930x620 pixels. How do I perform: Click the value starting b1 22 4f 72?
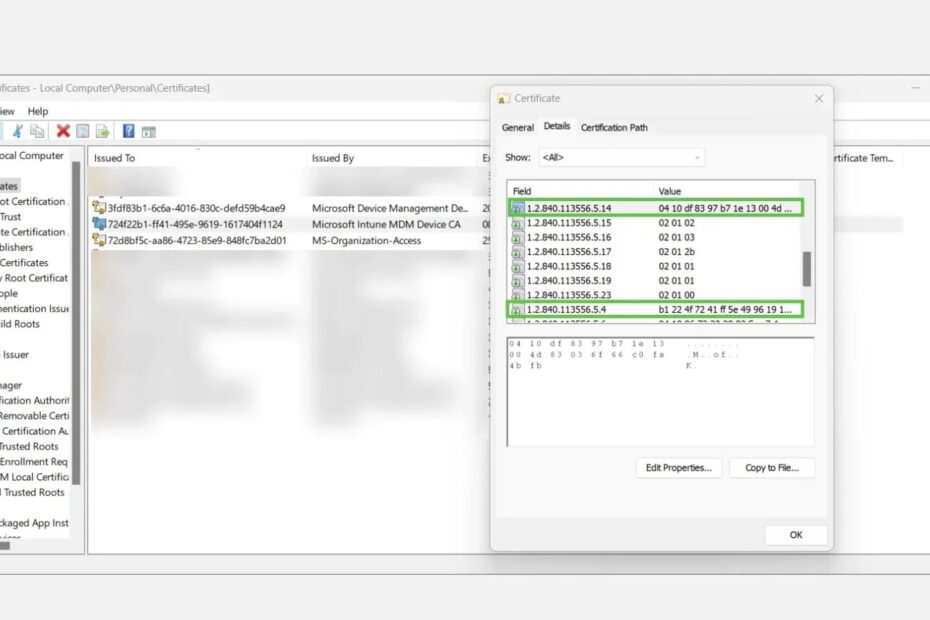(x=725, y=310)
